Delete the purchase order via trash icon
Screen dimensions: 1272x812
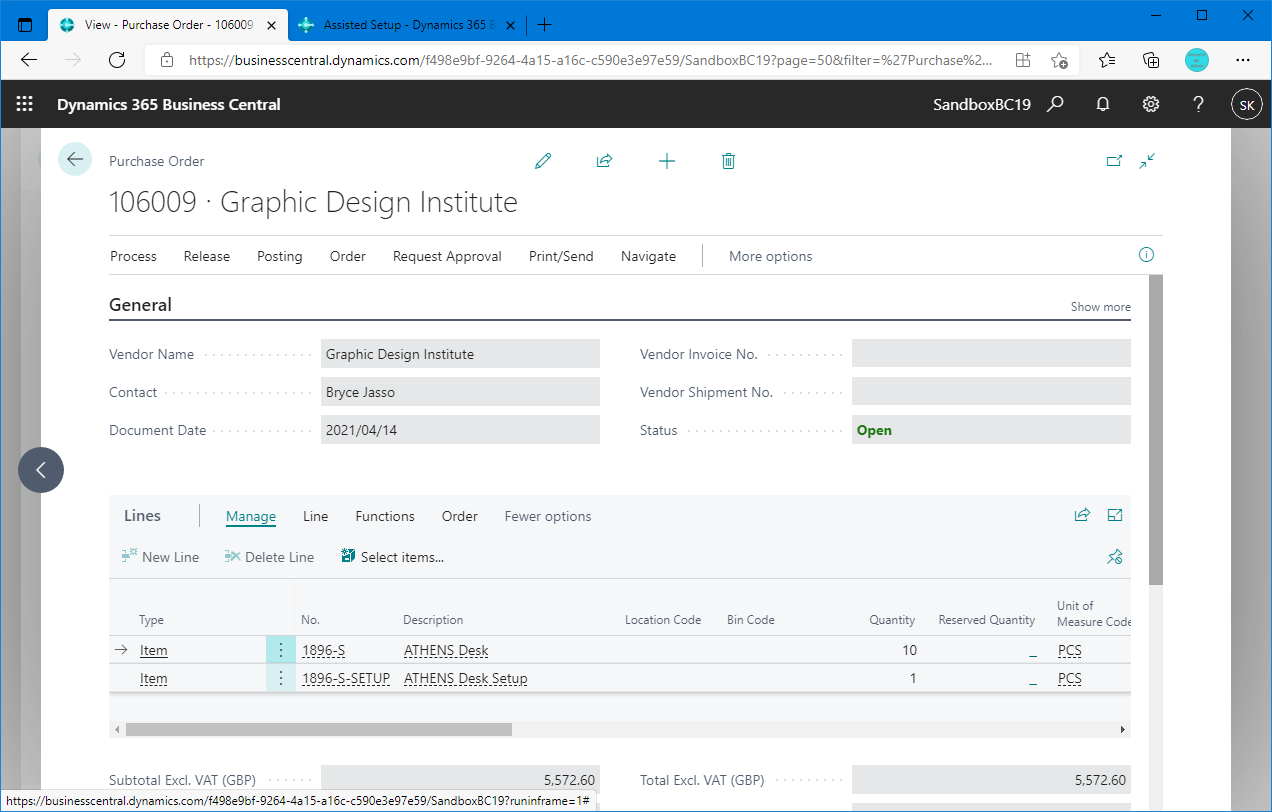pyautogui.click(x=728, y=160)
